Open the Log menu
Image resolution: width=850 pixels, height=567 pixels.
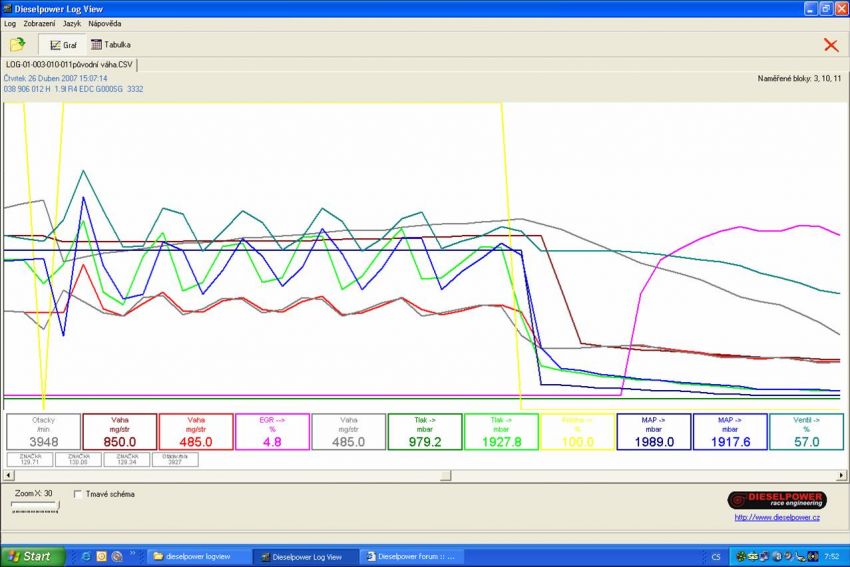point(10,23)
